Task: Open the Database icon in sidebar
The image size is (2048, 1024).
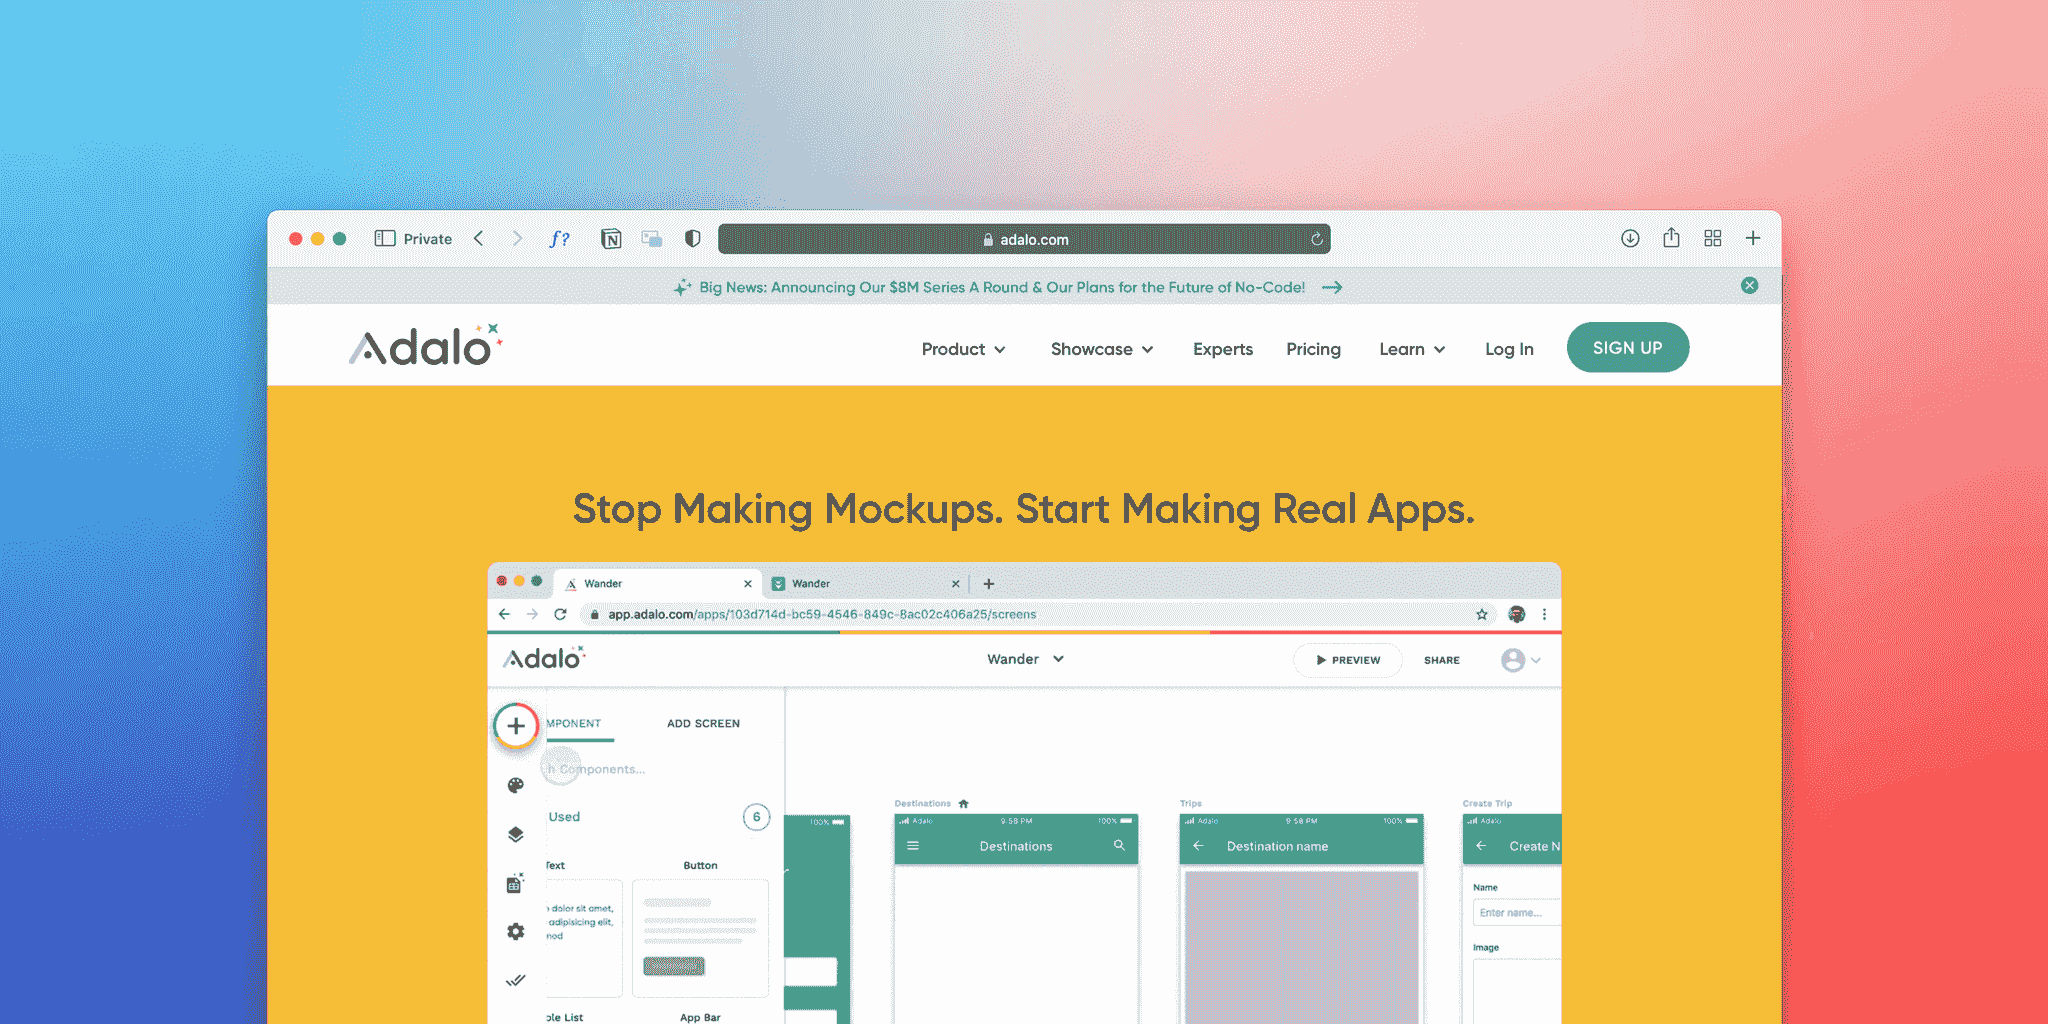Action: (515, 883)
